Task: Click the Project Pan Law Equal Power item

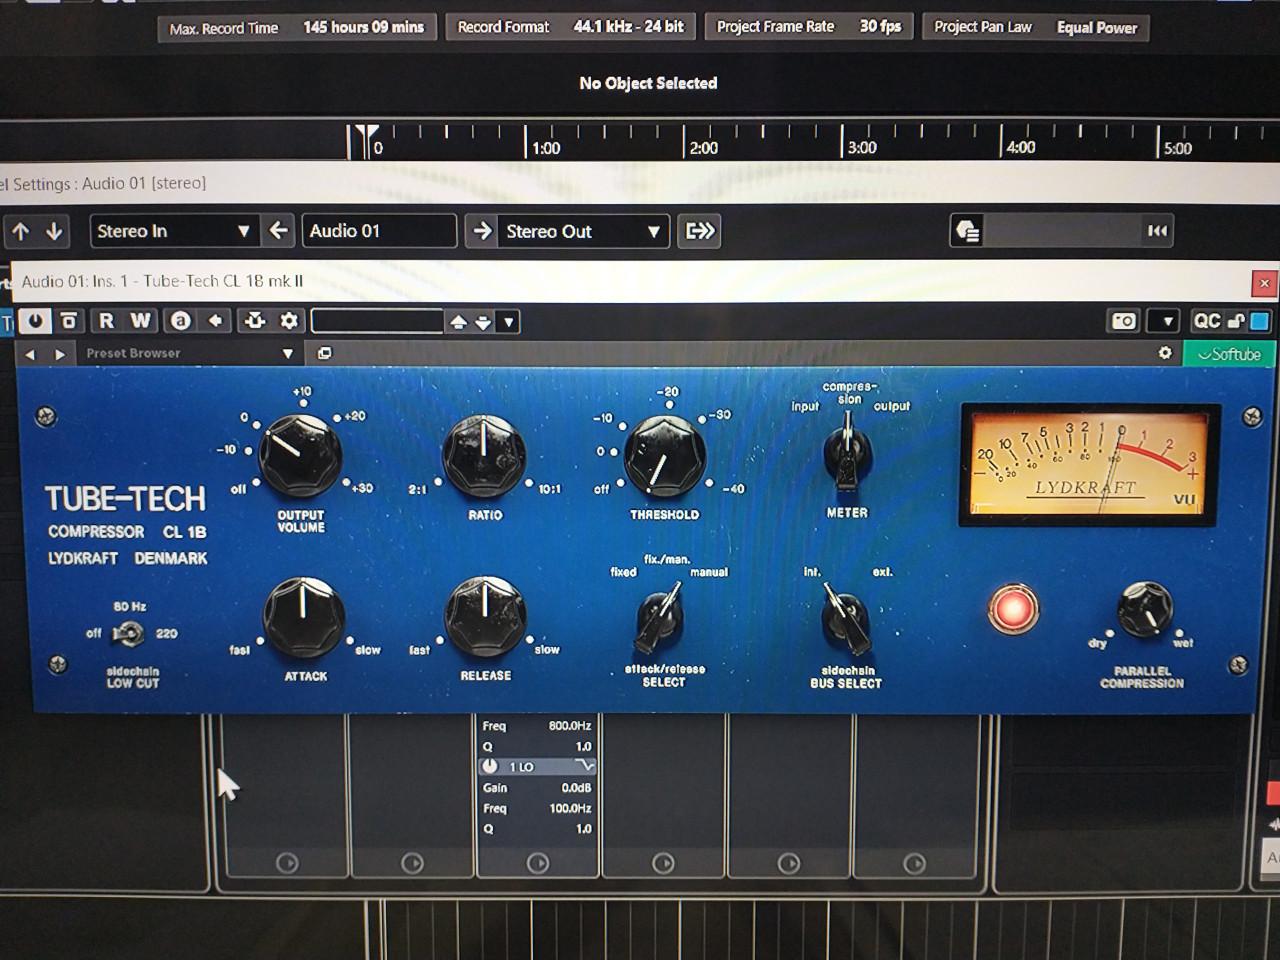Action: click(x=1035, y=27)
